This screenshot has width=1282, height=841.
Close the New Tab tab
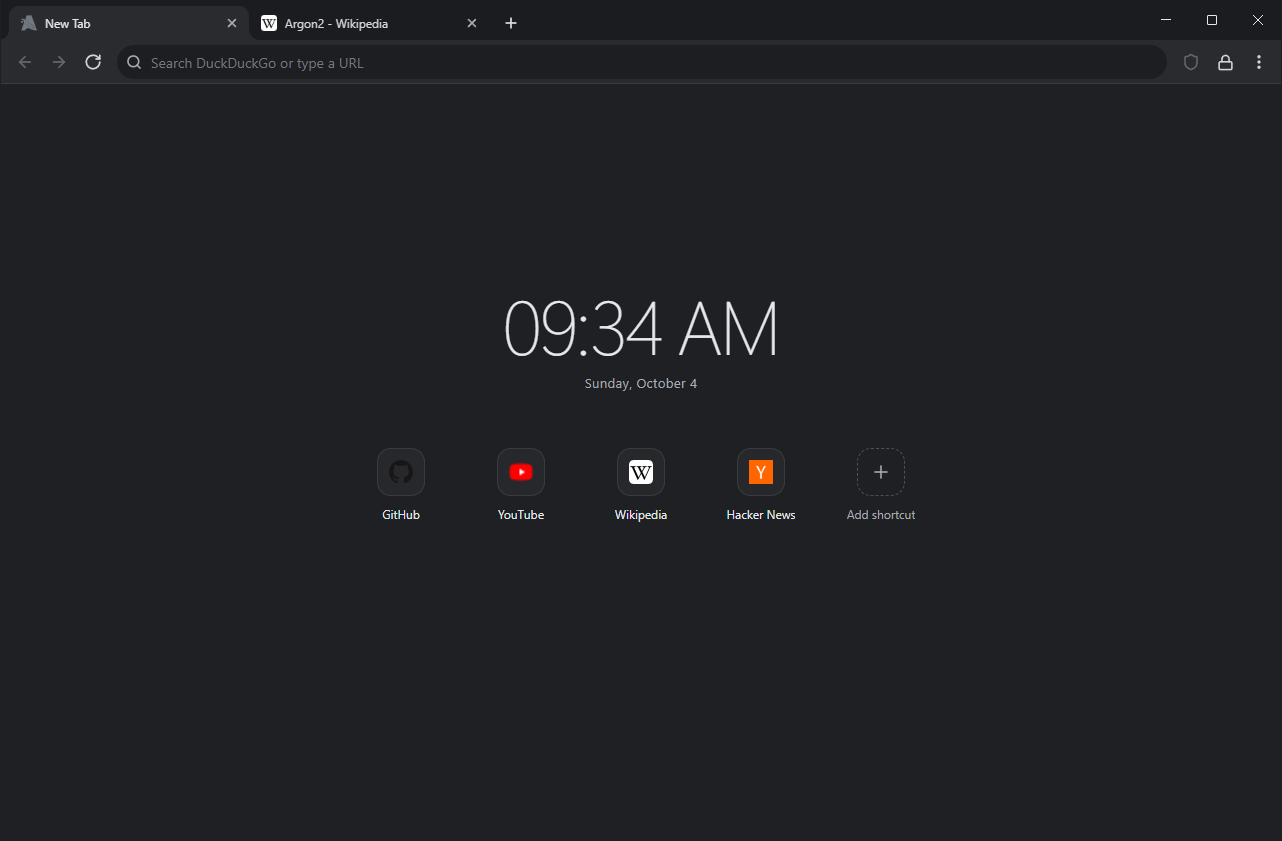[x=232, y=23]
